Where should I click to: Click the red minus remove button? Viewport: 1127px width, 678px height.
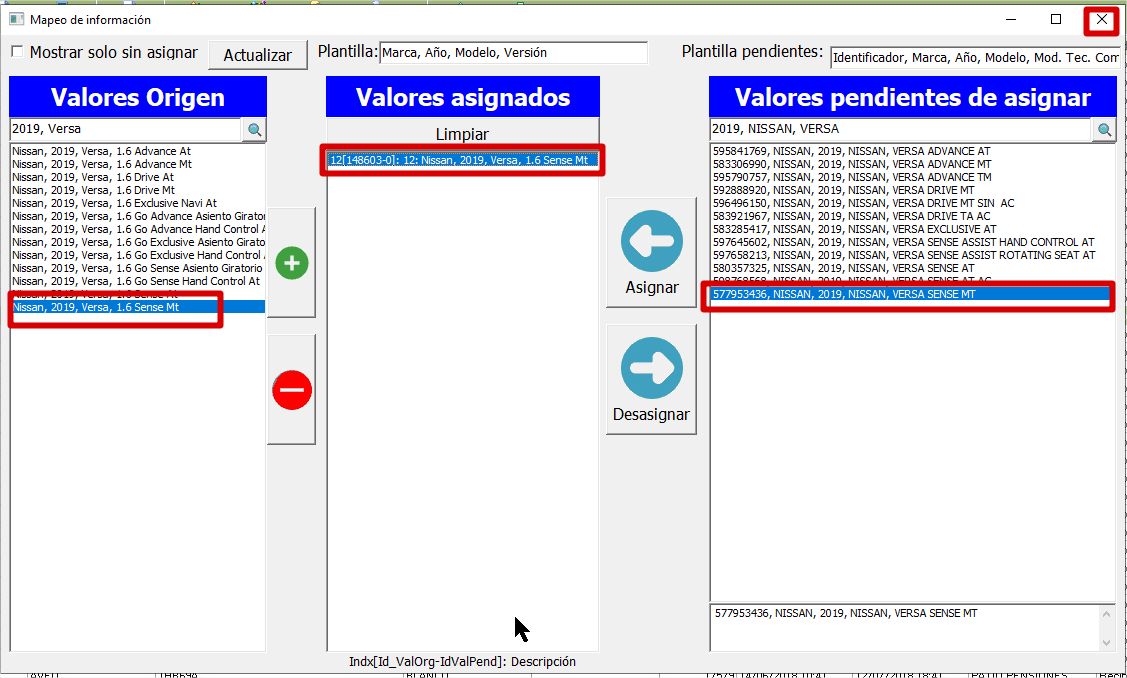pyautogui.click(x=291, y=389)
